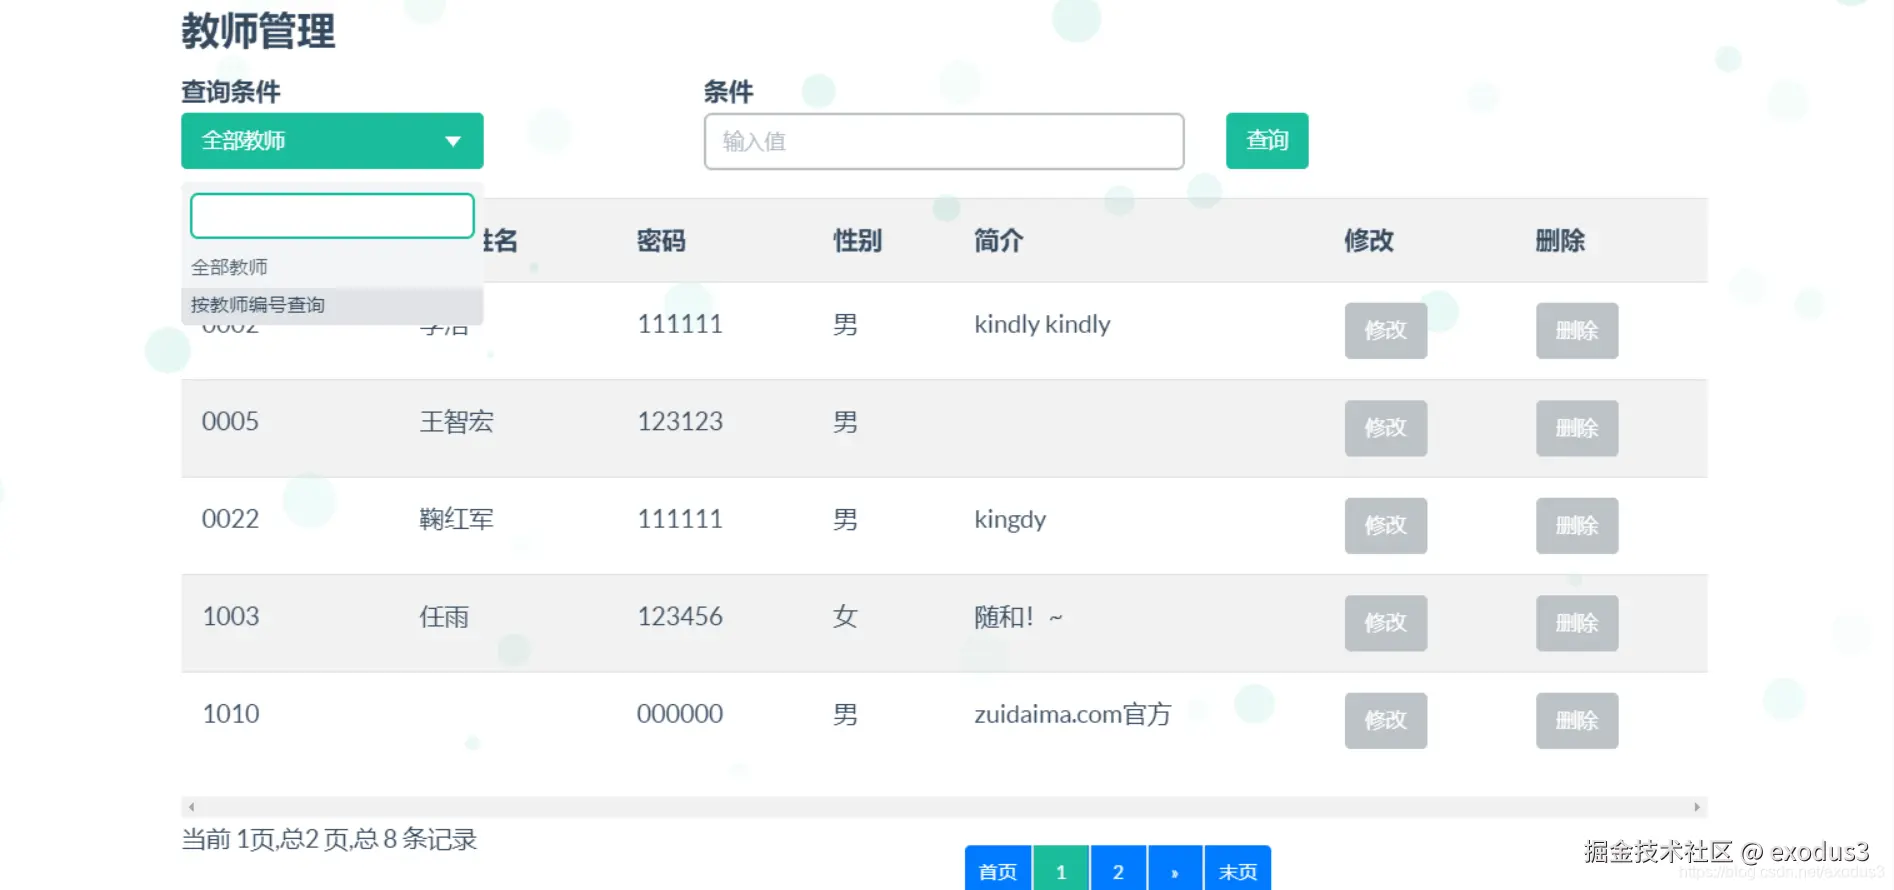Image resolution: width=1894 pixels, height=890 pixels.
Task: Modify teacher 王智宏 record
Action: pyautogui.click(x=1386, y=428)
